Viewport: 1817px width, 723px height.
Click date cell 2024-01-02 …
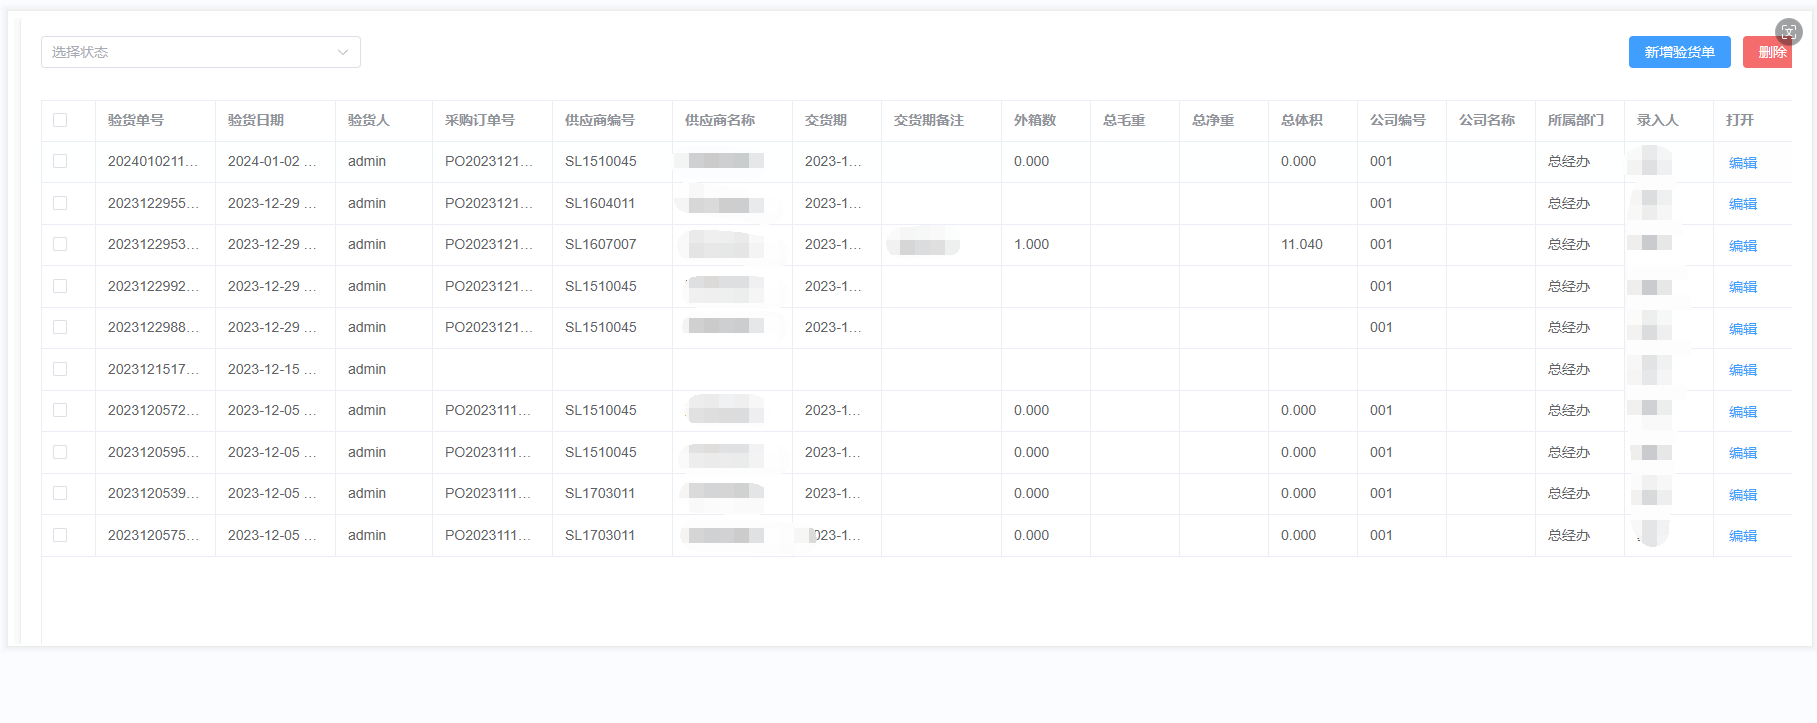(x=272, y=161)
